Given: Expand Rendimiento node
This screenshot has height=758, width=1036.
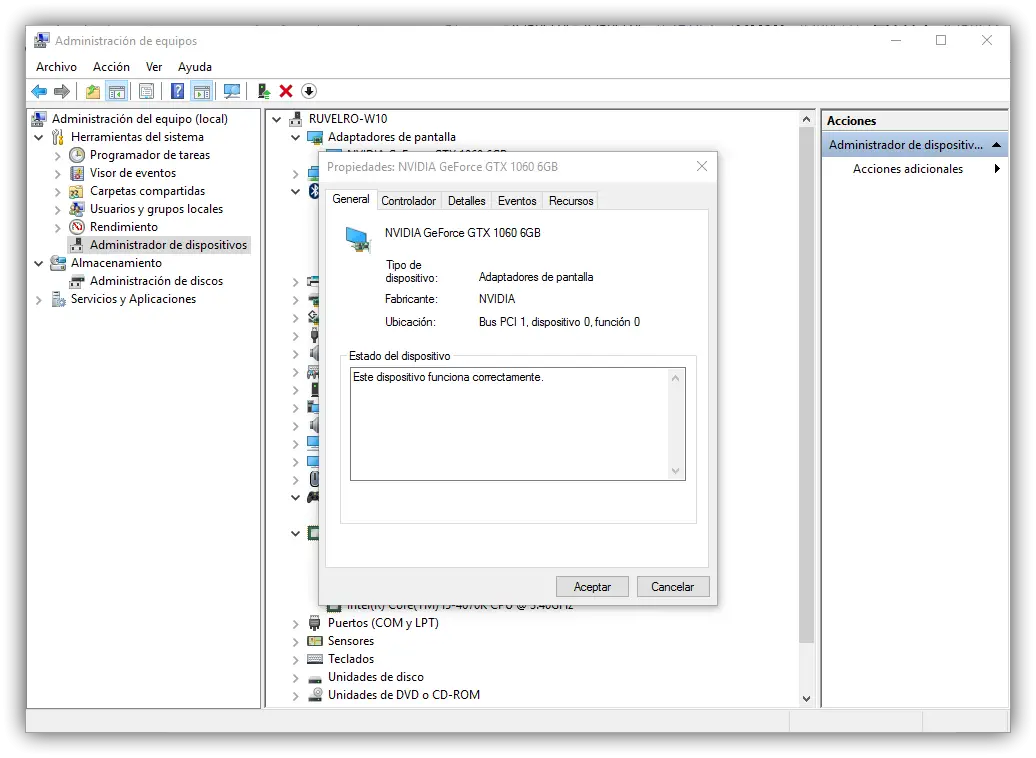Looking at the screenshot, I should [x=57, y=227].
